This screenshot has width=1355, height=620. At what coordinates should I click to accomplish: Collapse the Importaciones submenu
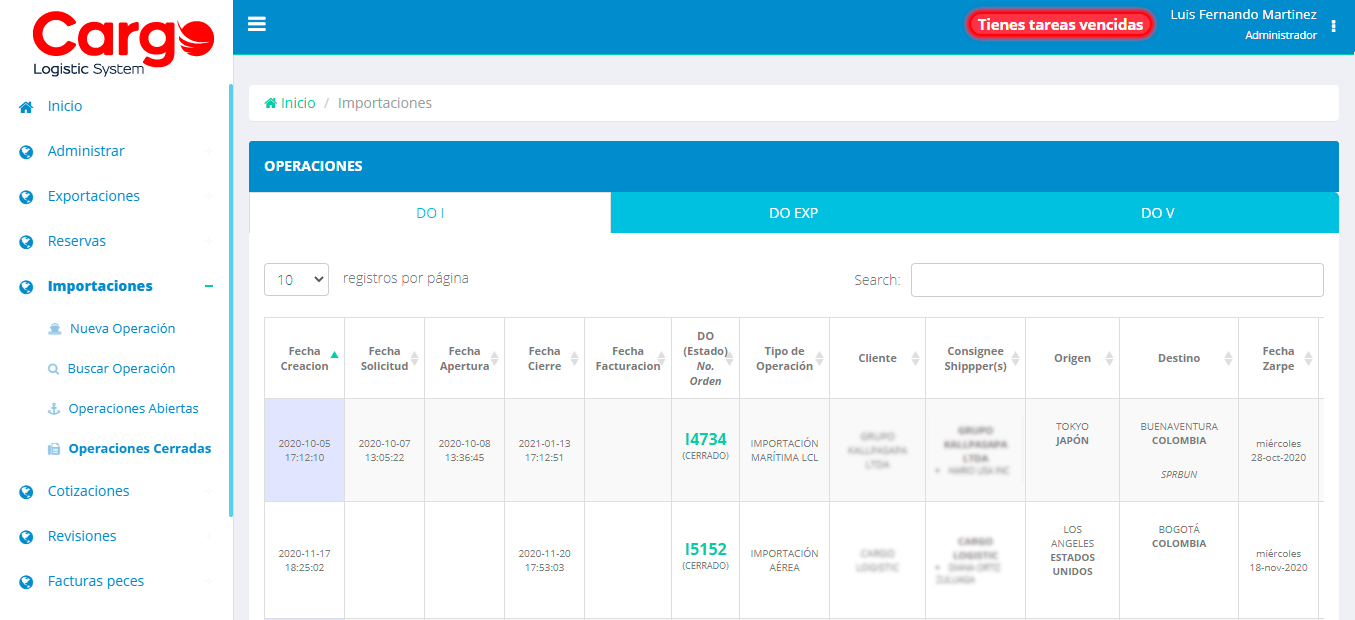point(209,285)
